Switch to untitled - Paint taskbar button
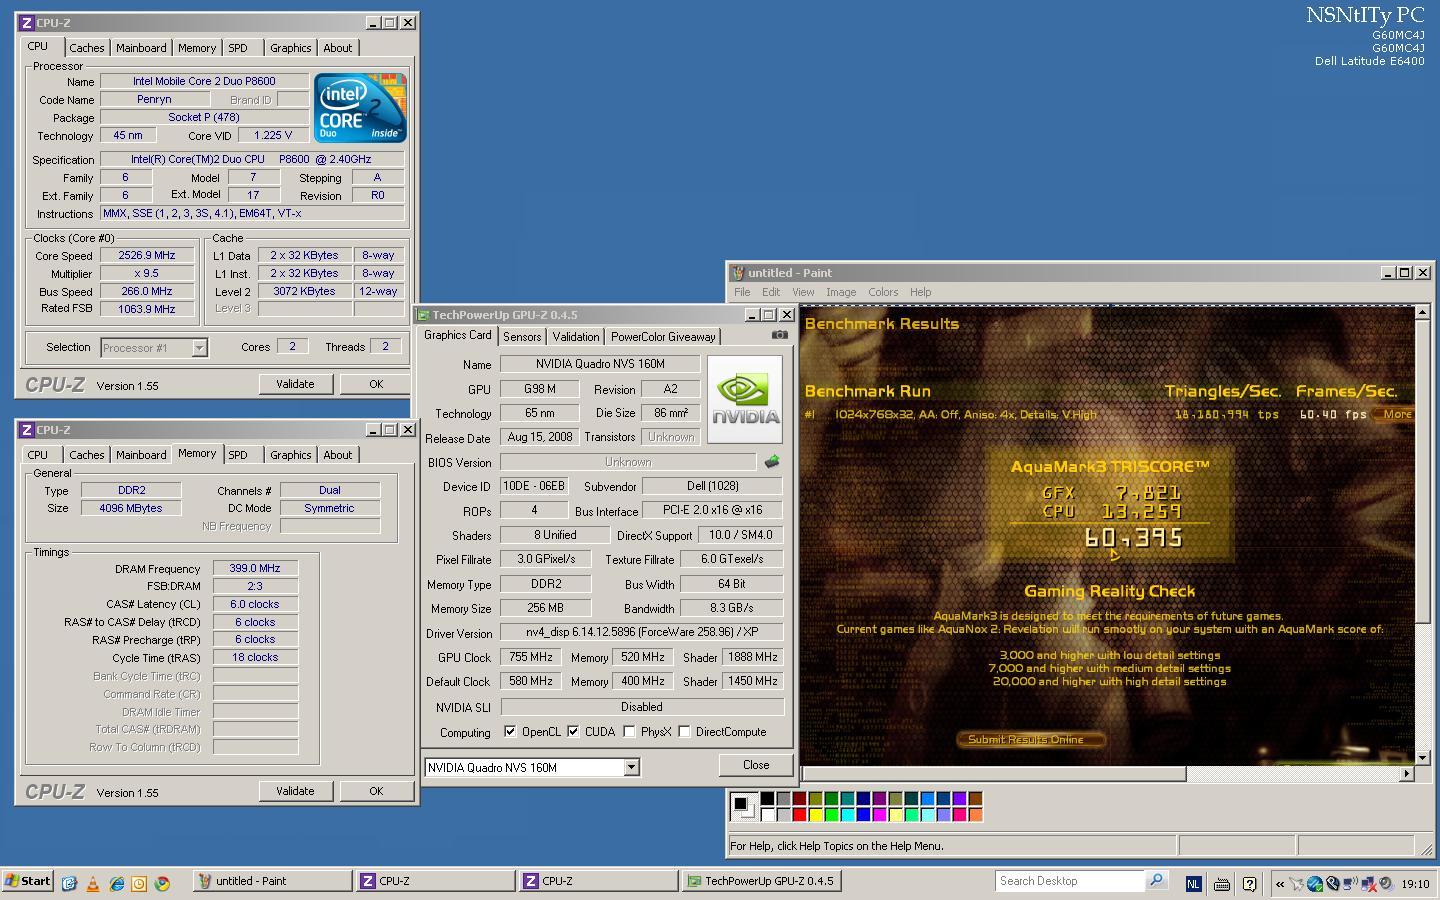This screenshot has height=900, width=1440. [272, 881]
